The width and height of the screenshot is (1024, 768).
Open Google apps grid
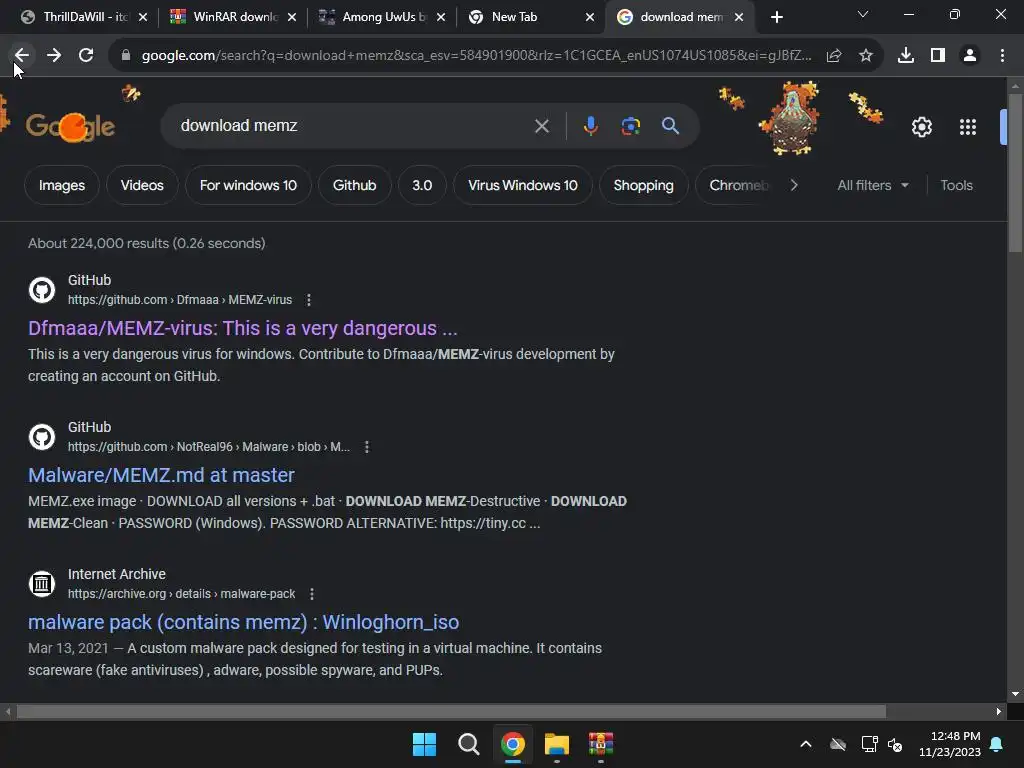[x=968, y=127]
